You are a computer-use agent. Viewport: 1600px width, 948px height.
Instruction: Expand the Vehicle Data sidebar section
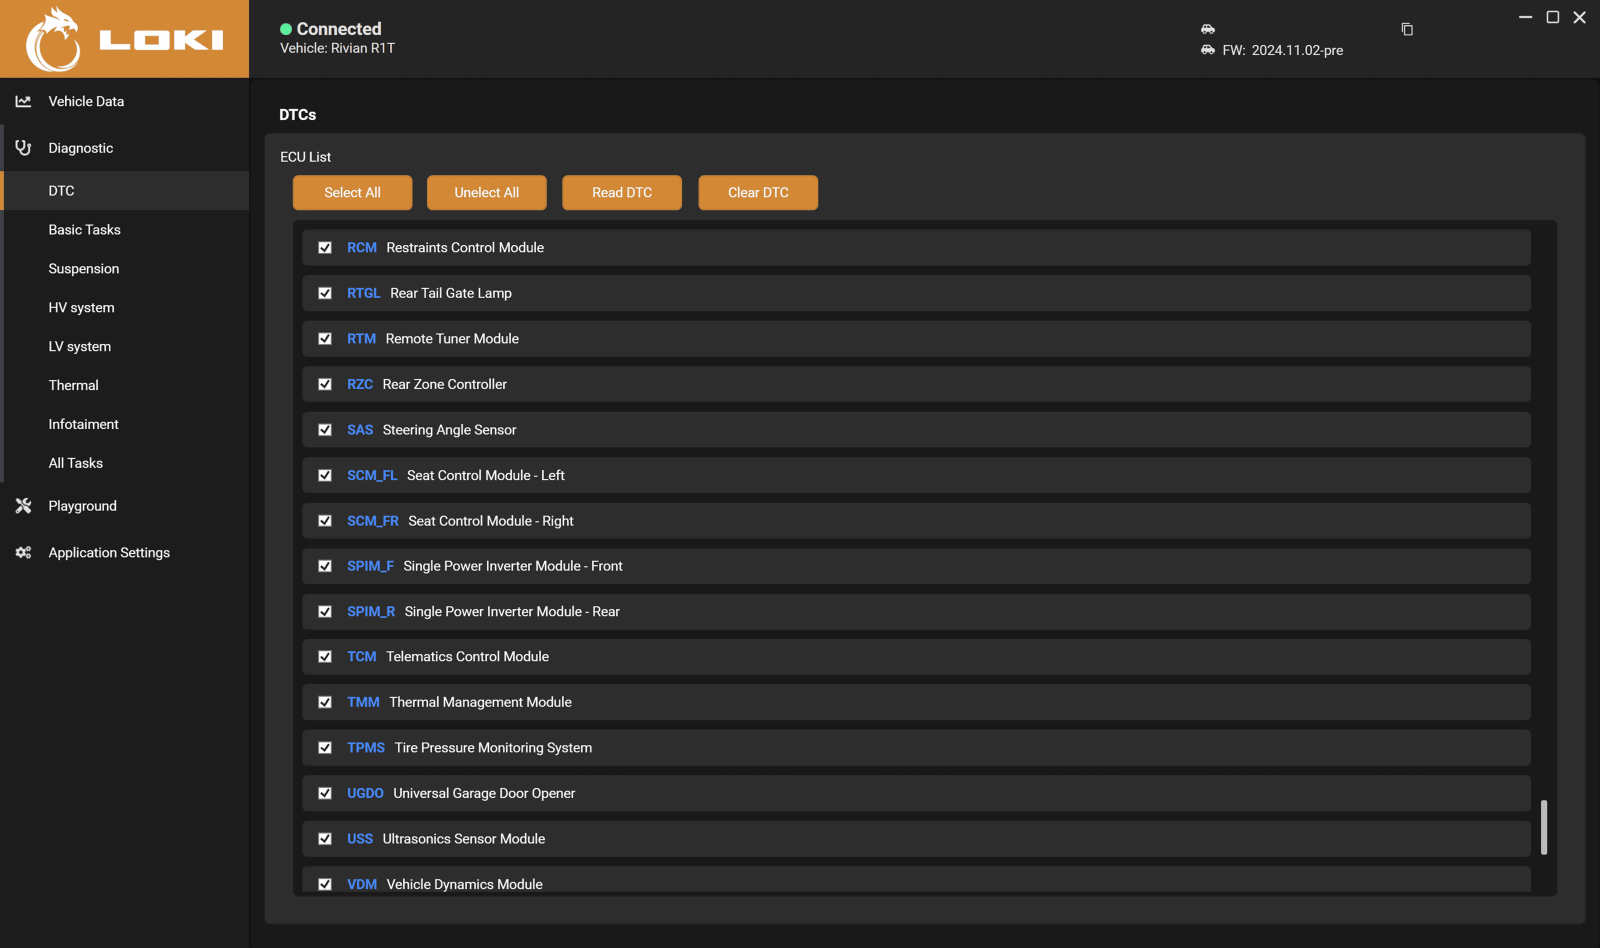click(86, 101)
